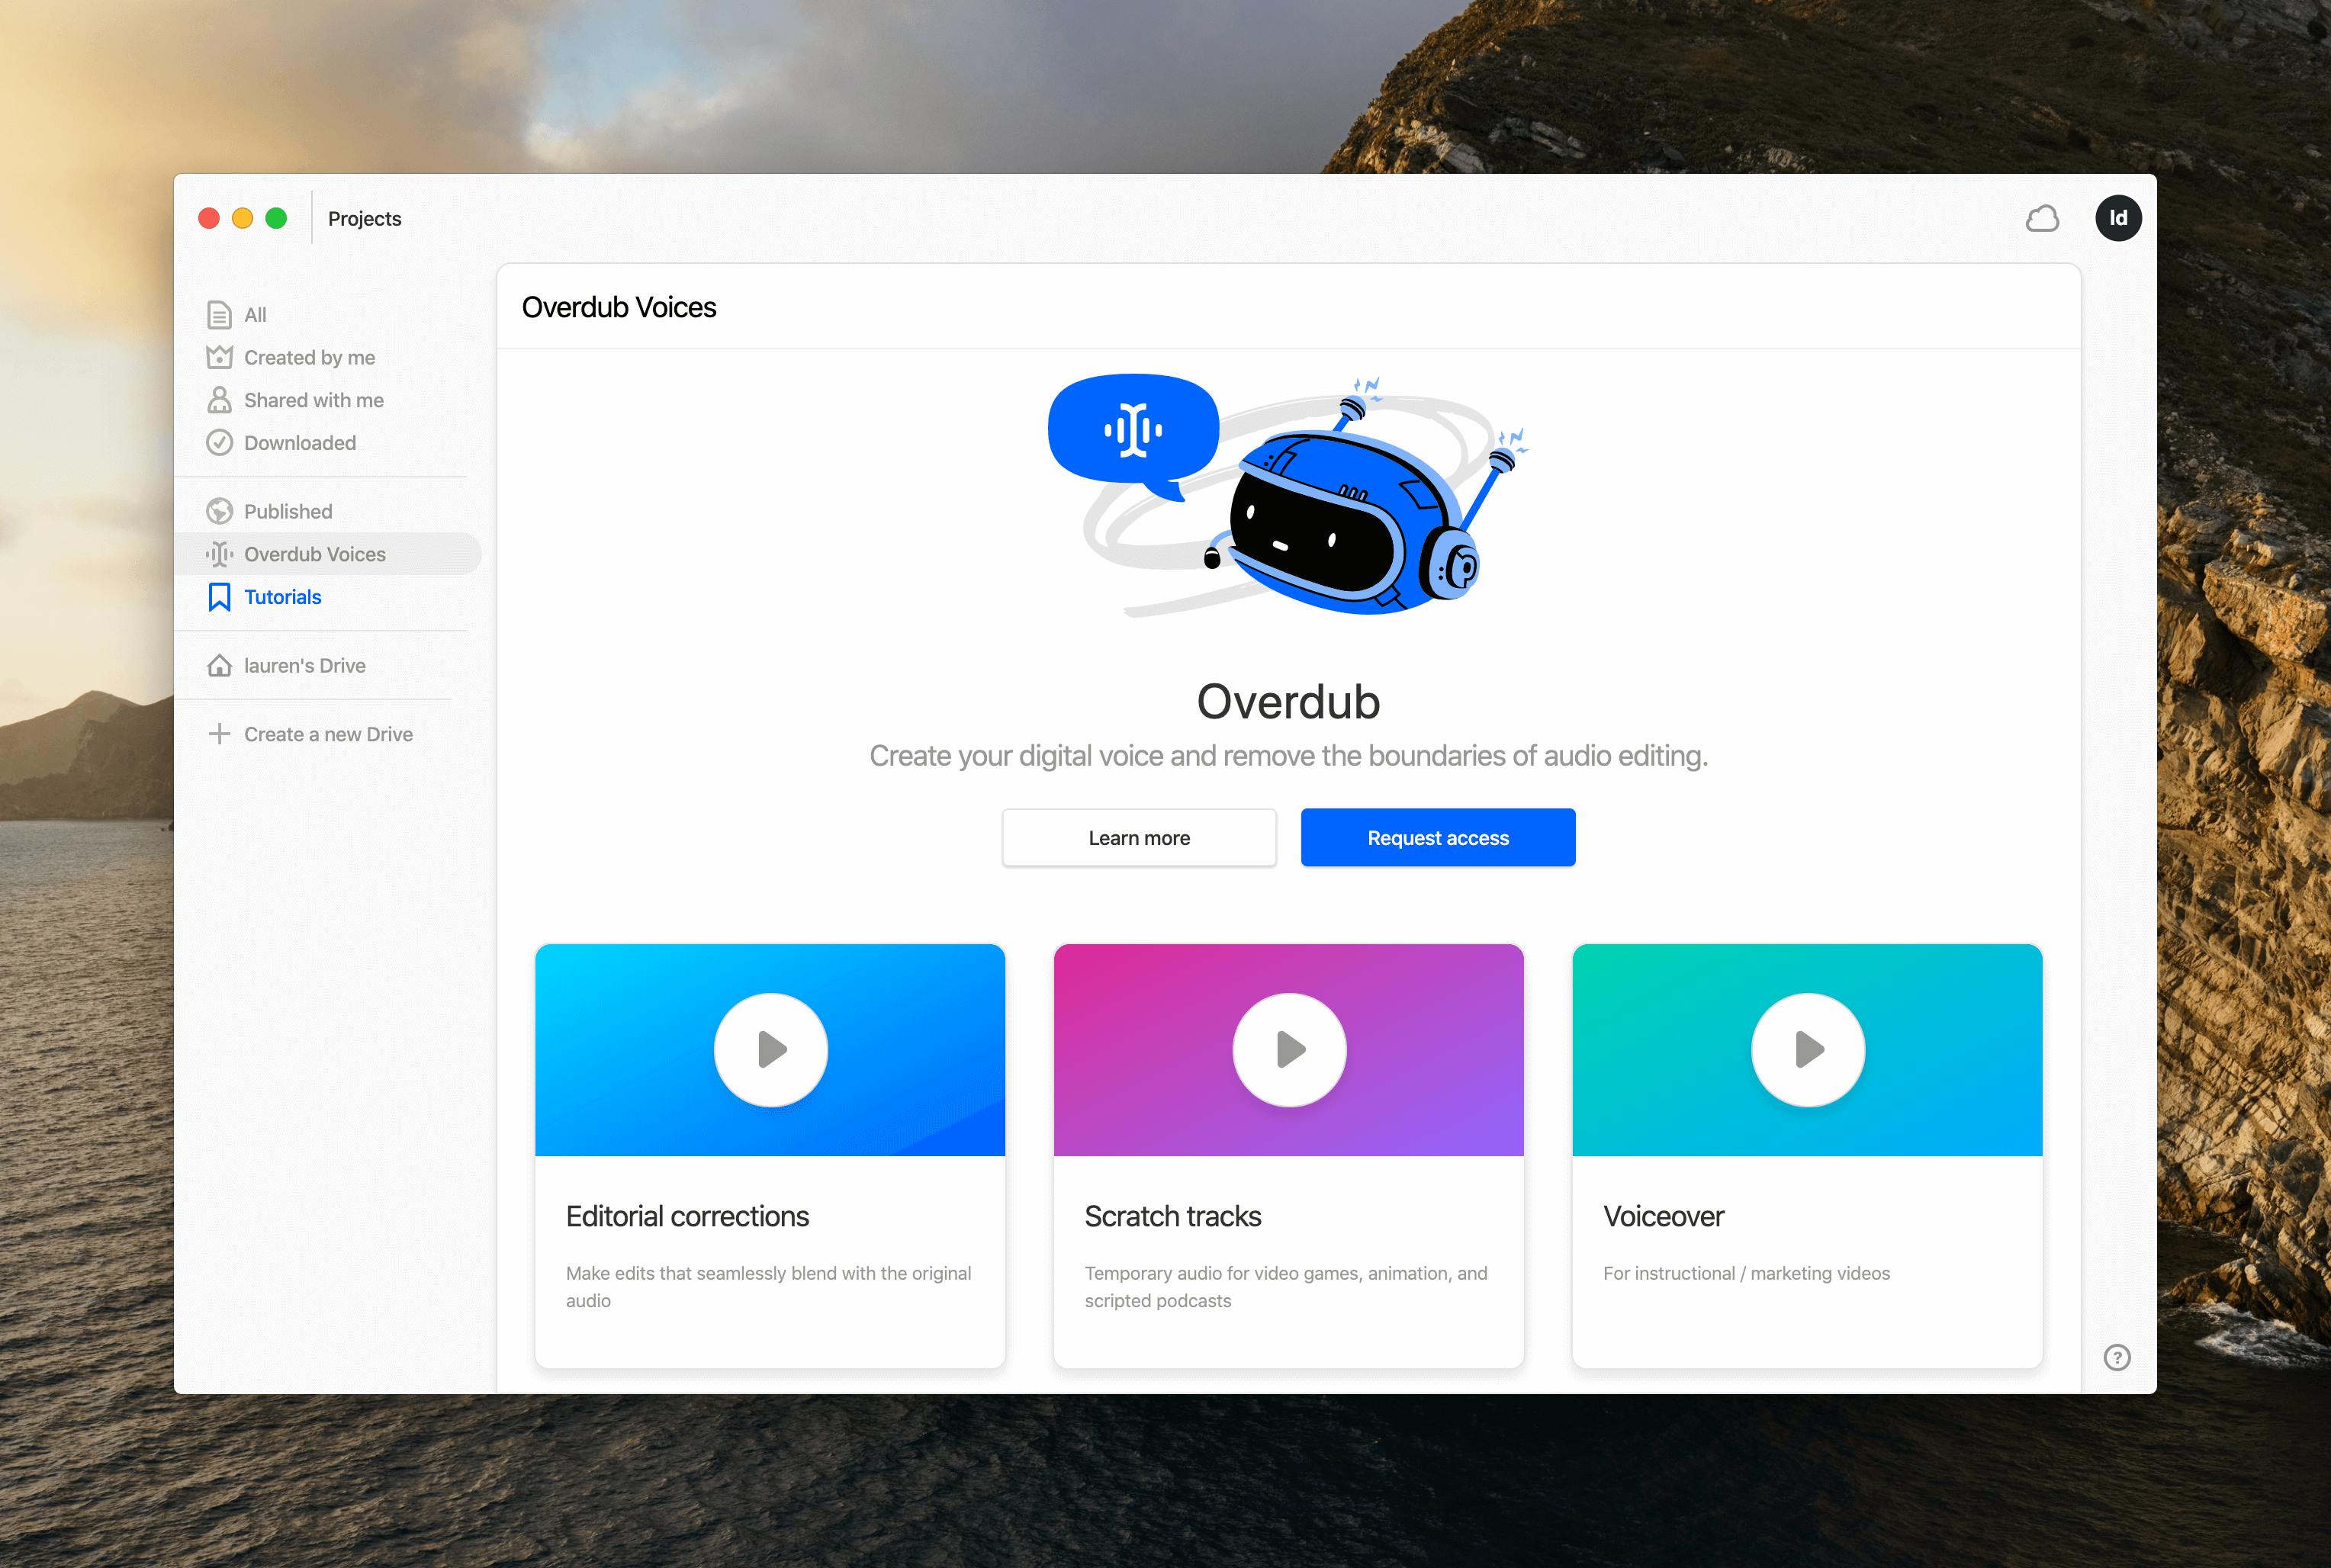Open the Tutorials section
This screenshot has width=2331, height=1568.
(282, 597)
